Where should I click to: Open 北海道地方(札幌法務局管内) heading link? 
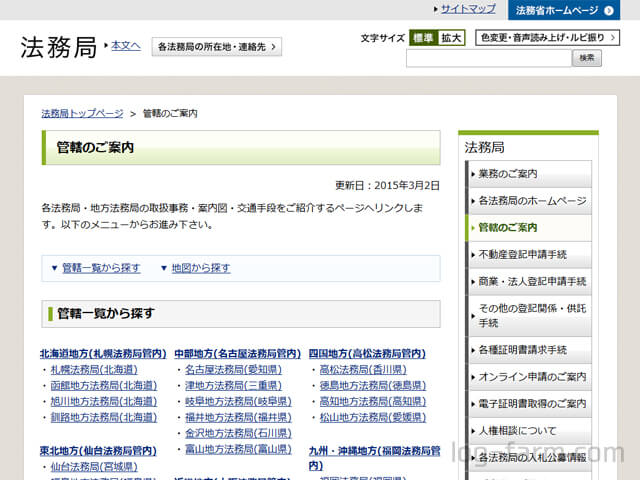point(103,353)
